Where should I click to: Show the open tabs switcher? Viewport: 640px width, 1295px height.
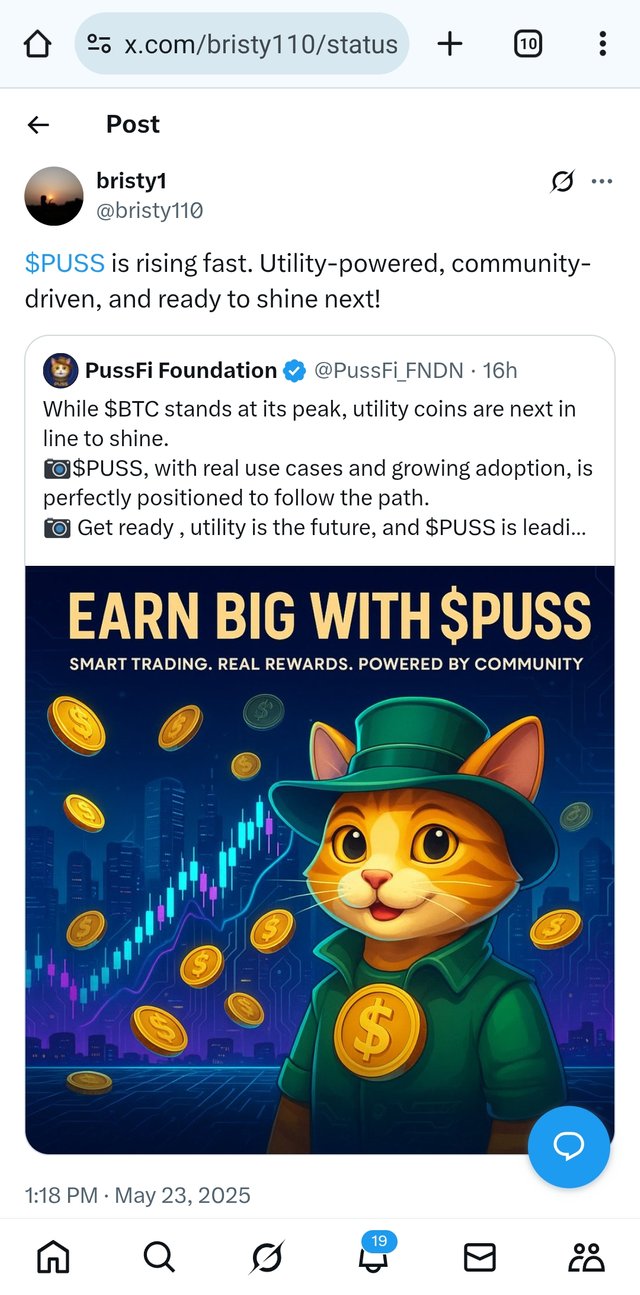point(527,44)
